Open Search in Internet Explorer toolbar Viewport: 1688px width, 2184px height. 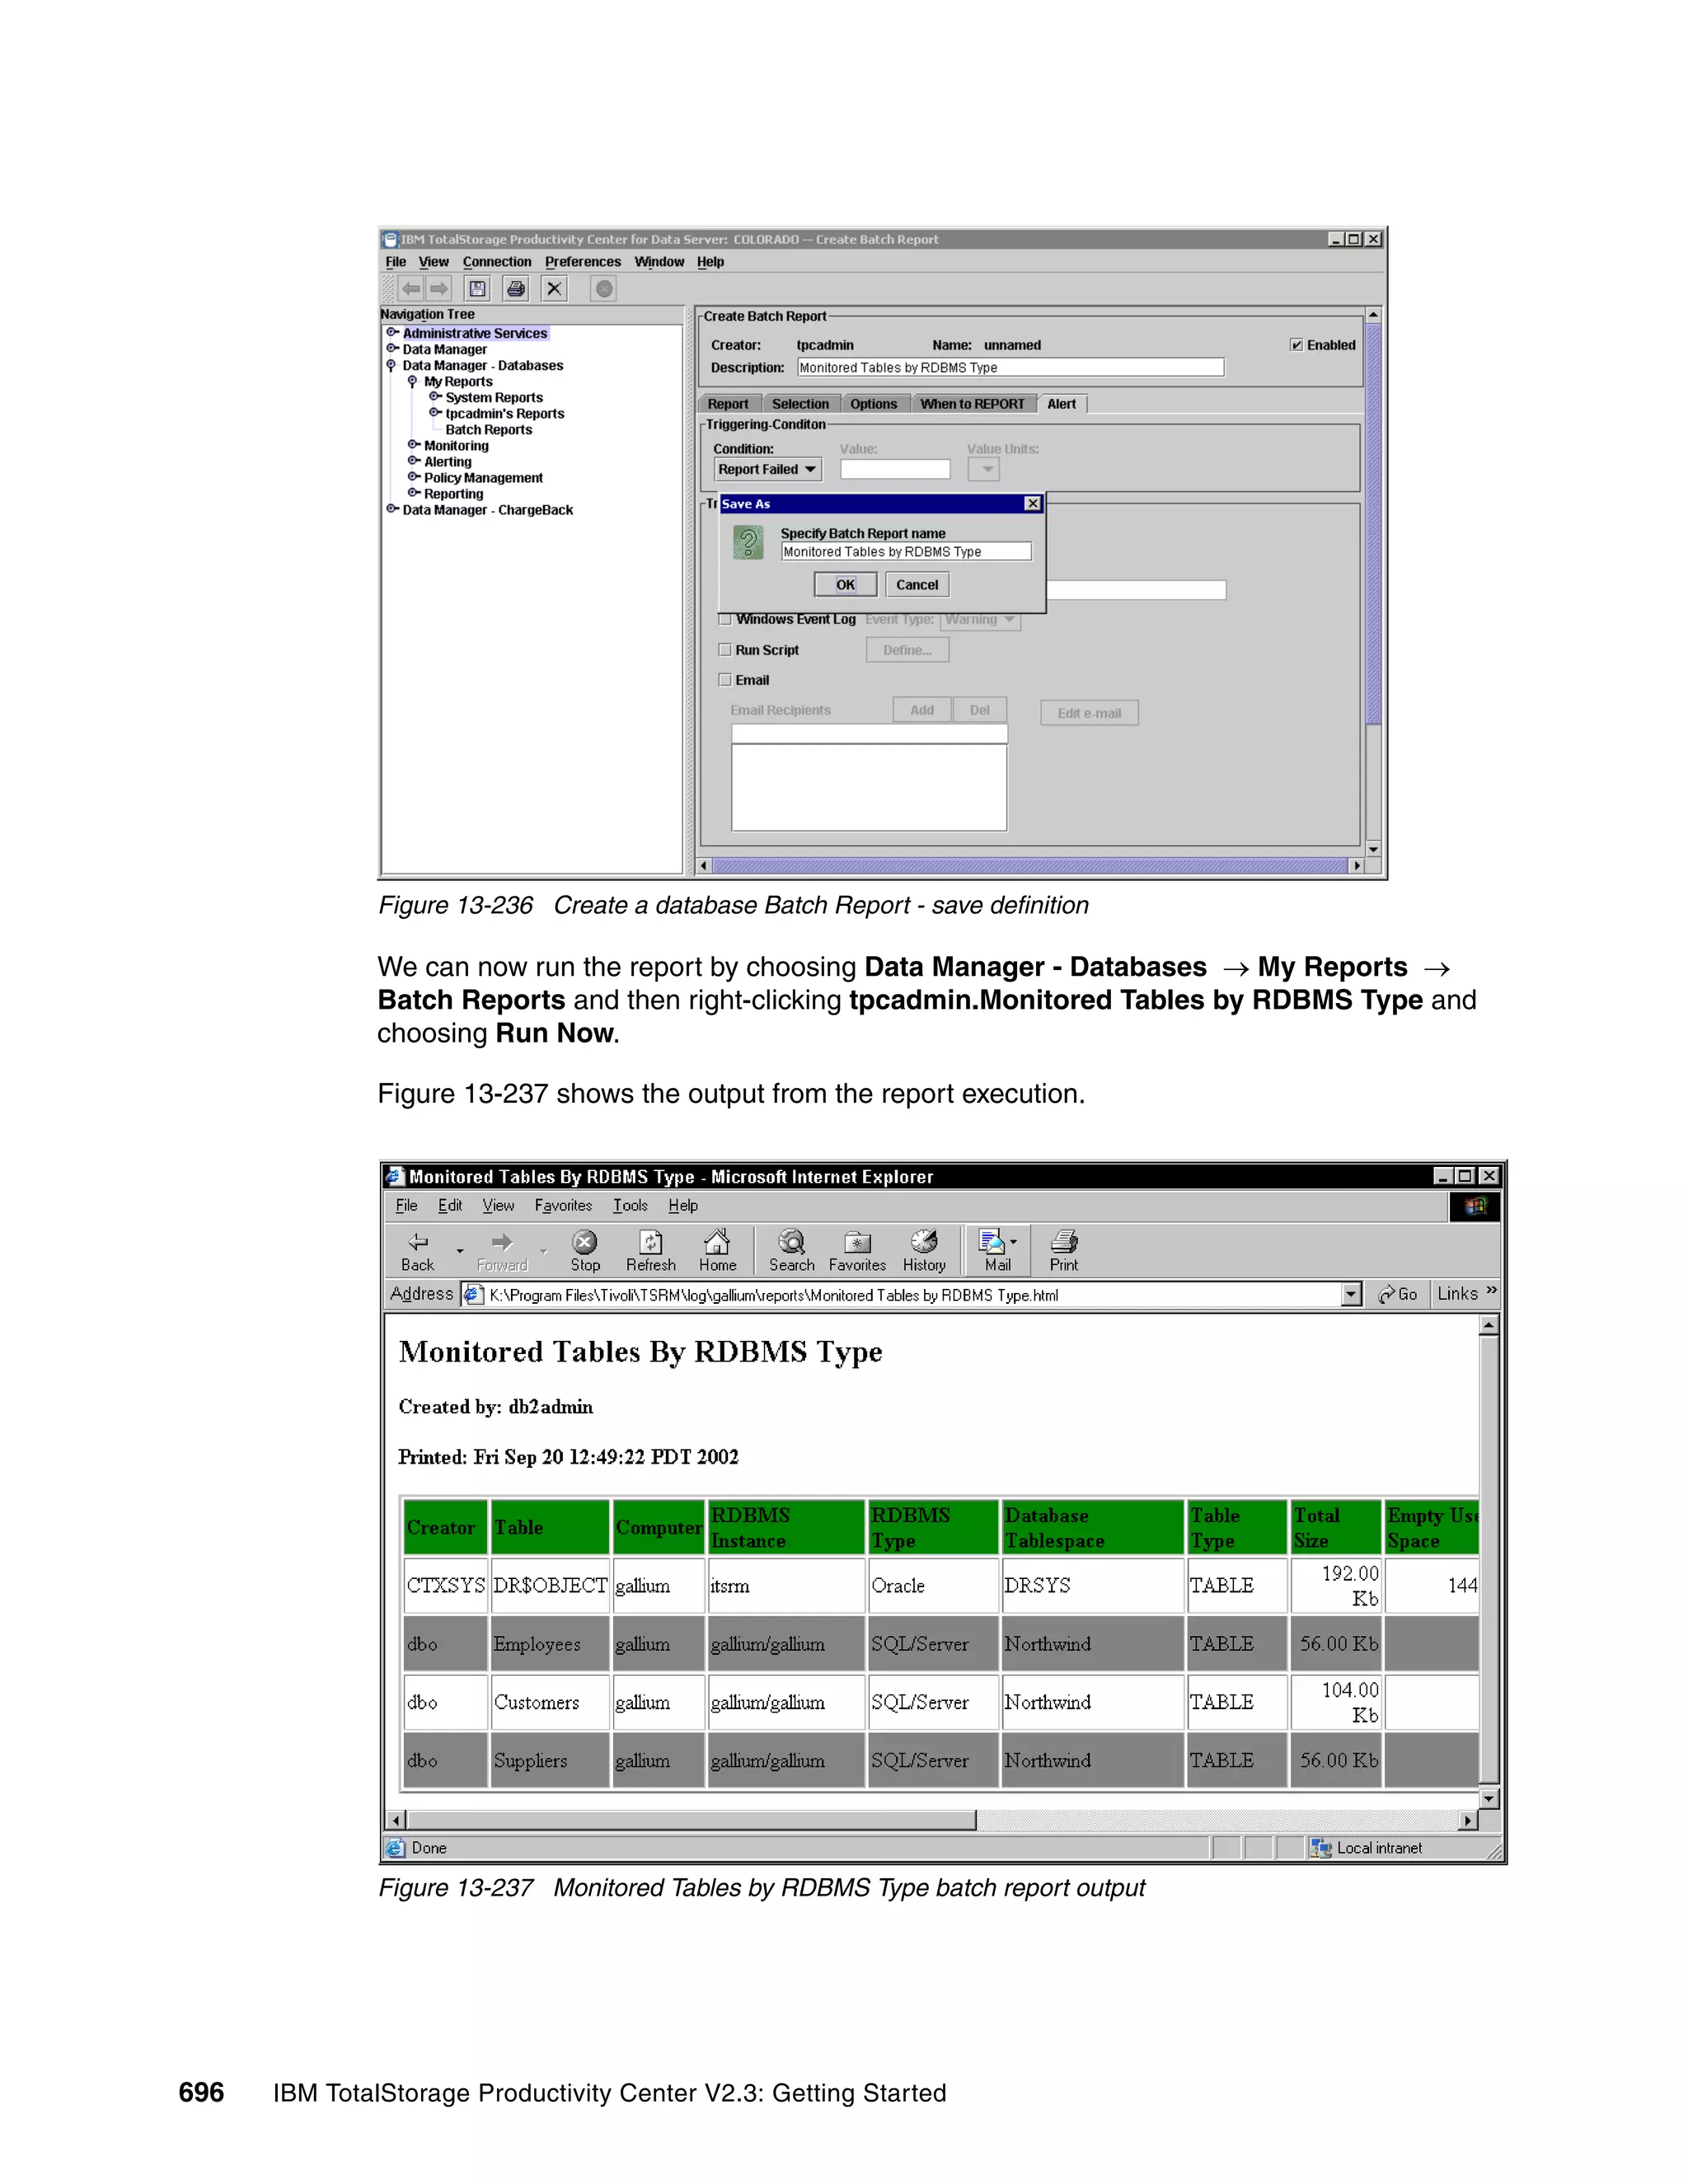791,1251
